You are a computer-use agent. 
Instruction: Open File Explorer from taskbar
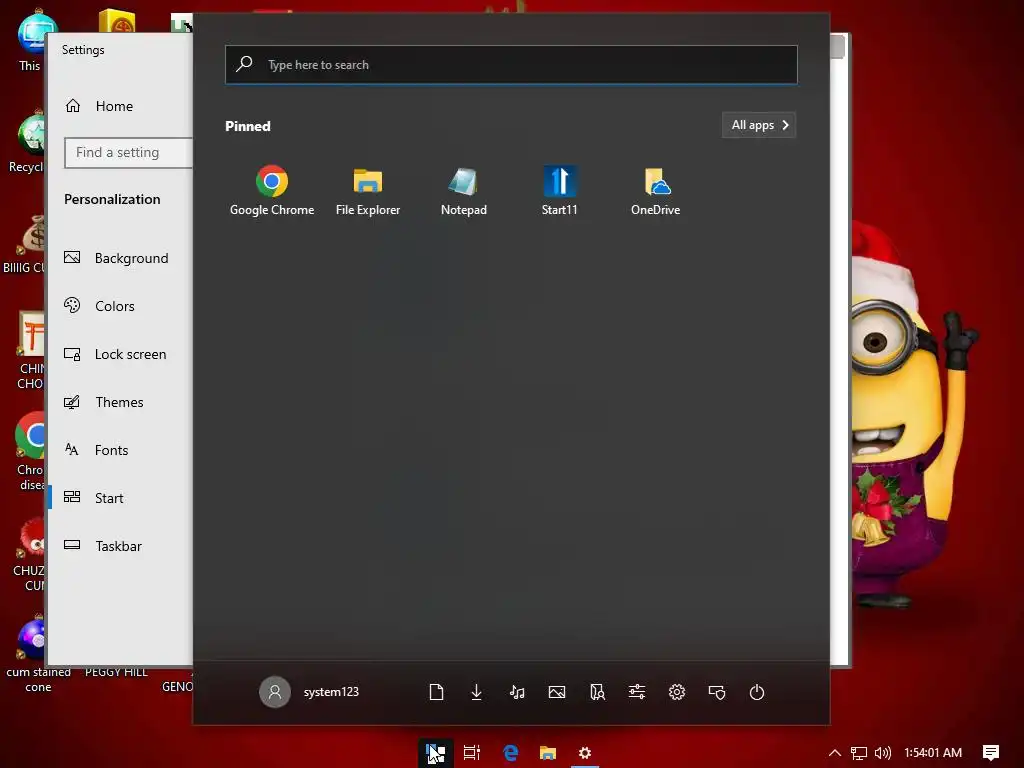point(547,753)
